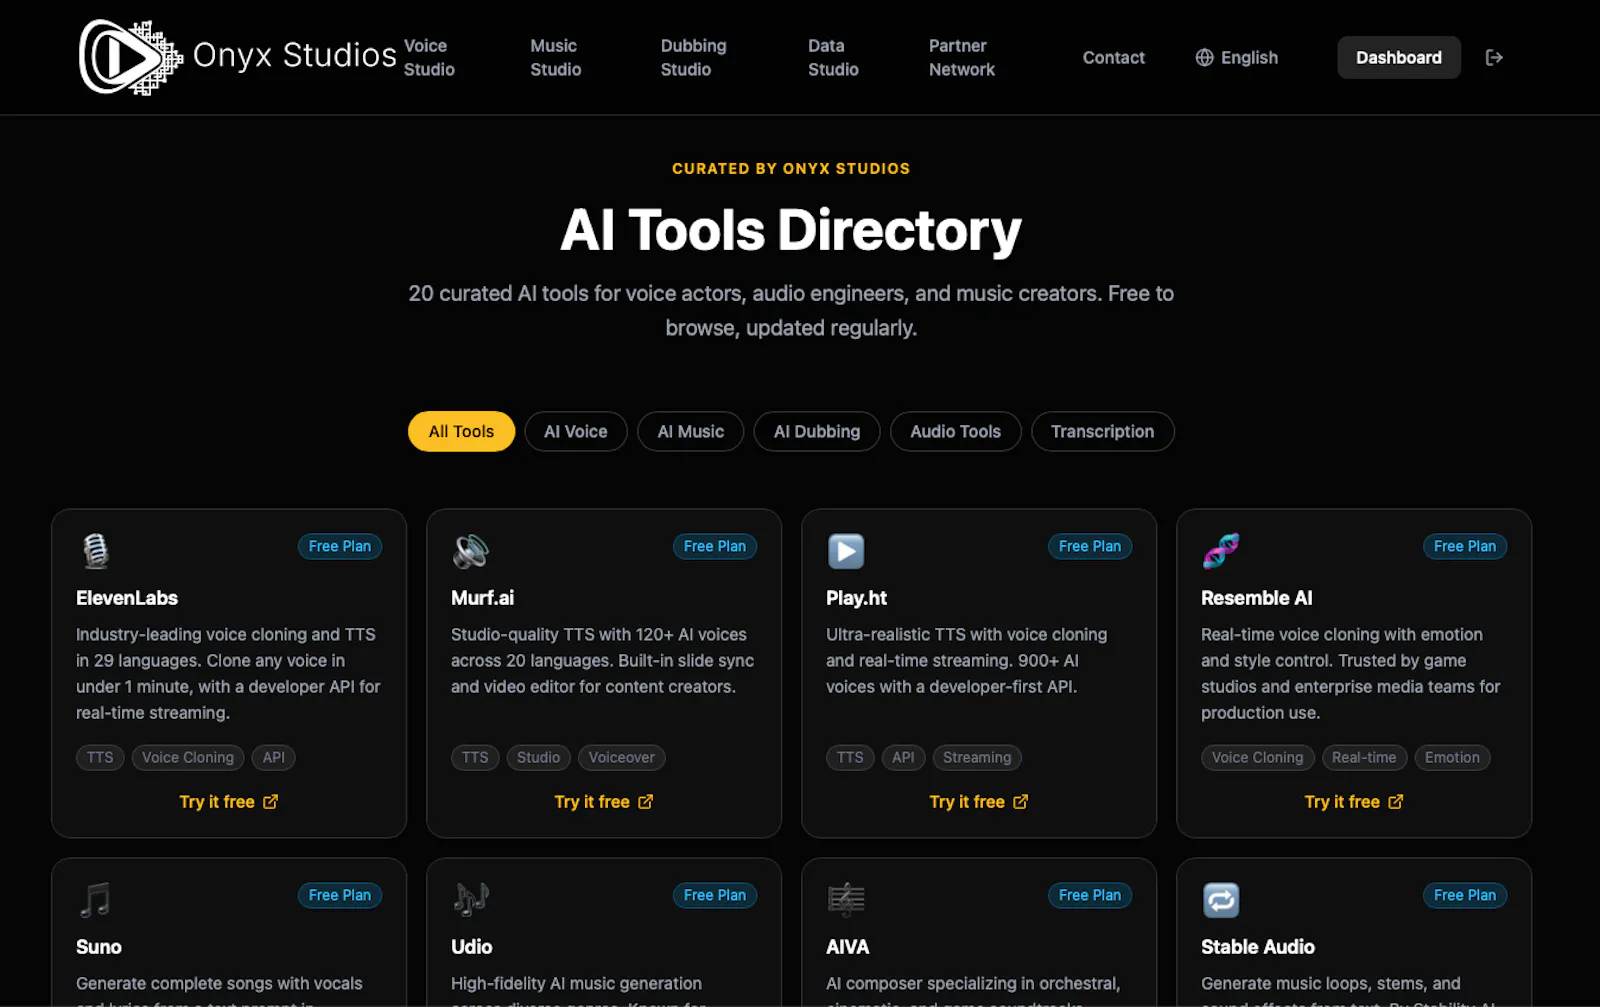Click the Real-time tag on Resemble AI
The width and height of the screenshot is (1600, 1007).
tap(1364, 758)
